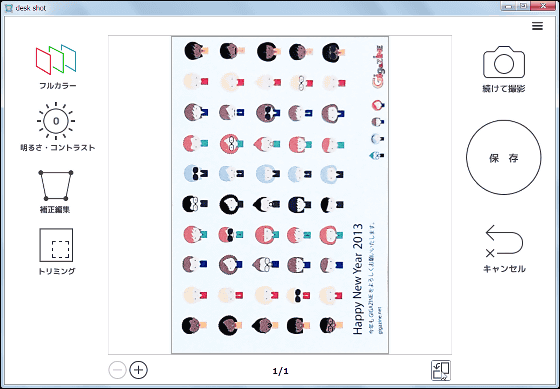Screen dimensions: 560x389
Task: Open the 明るさ・コントラスト brightness setting
Action: (56, 121)
